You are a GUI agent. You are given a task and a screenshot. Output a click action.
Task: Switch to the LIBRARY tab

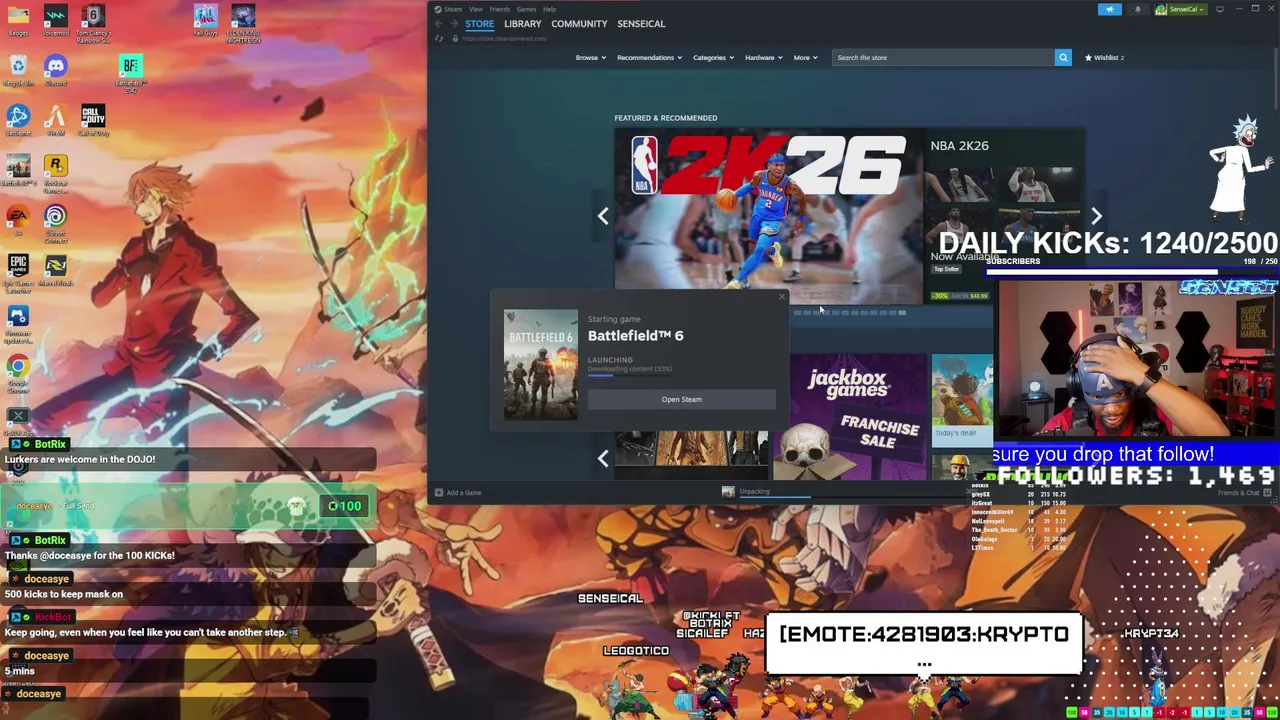(522, 23)
